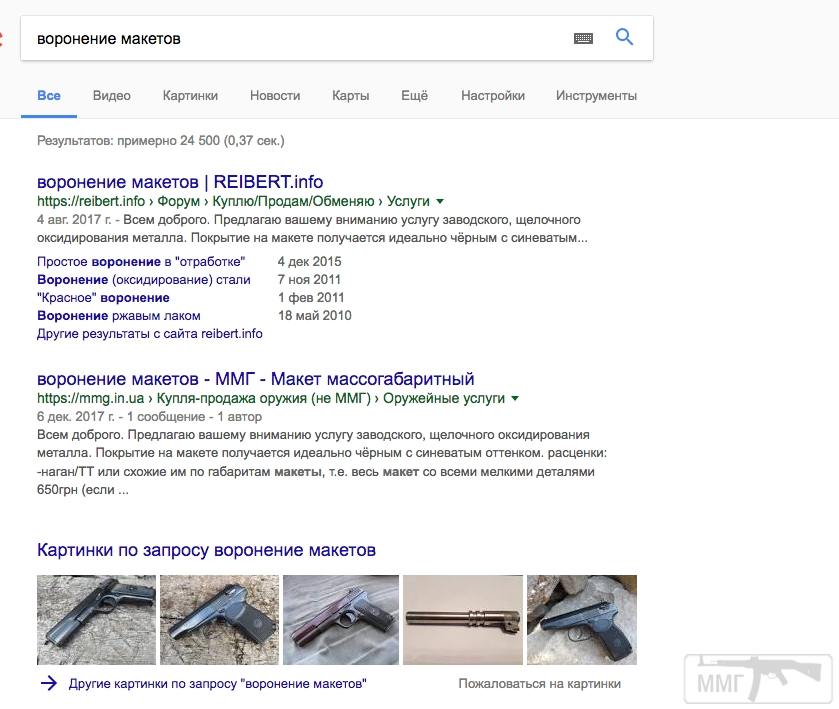Open result "воронение макетов - ММГ - Макет массогабаритный"
Image resolution: width=839 pixels, height=709 pixels.
click(255, 379)
